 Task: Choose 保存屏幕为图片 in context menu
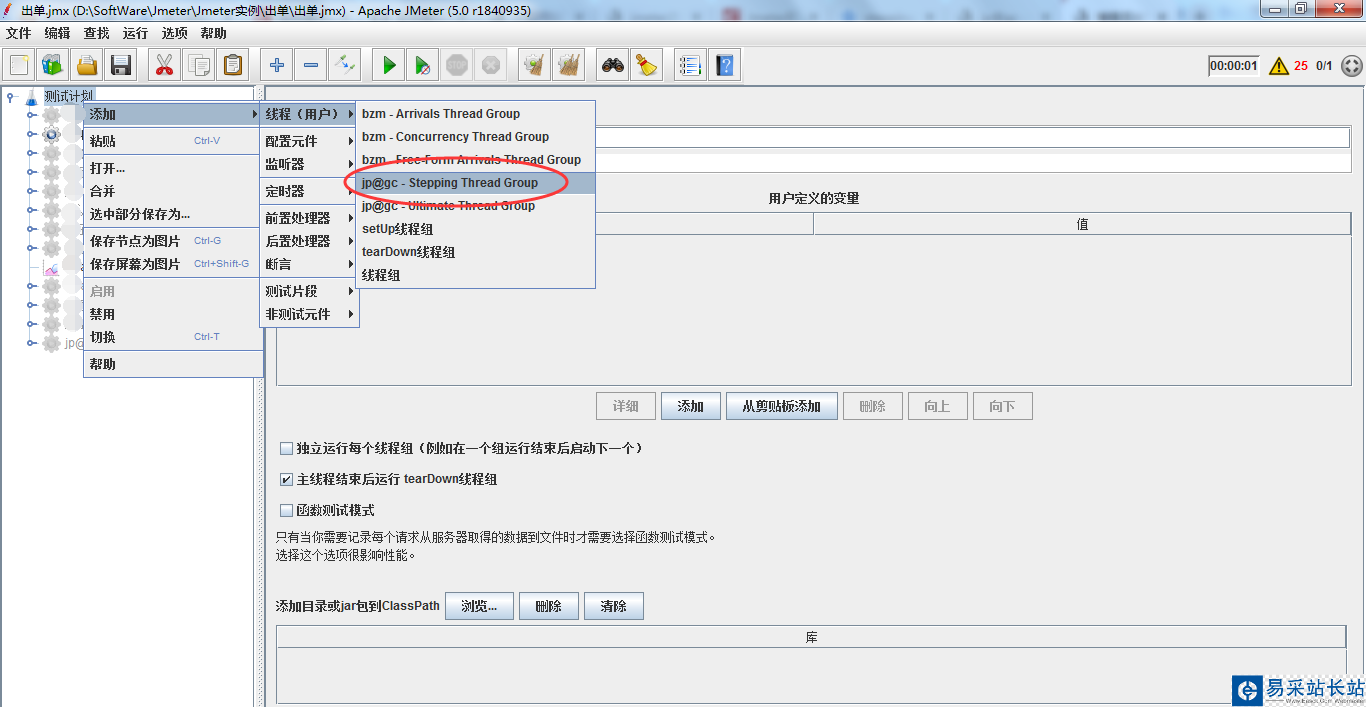[173, 264]
